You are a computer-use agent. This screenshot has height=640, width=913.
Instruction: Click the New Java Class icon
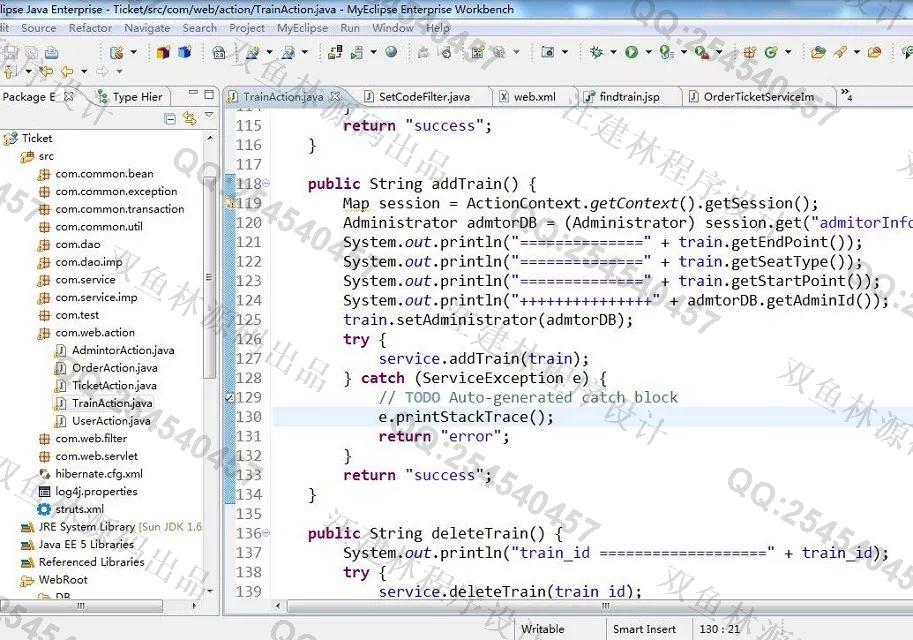[x=772, y=52]
